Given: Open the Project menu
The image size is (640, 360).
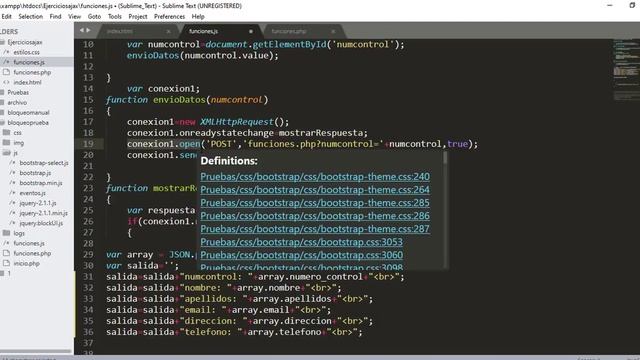Looking at the screenshot, I should [x=138, y=16].
